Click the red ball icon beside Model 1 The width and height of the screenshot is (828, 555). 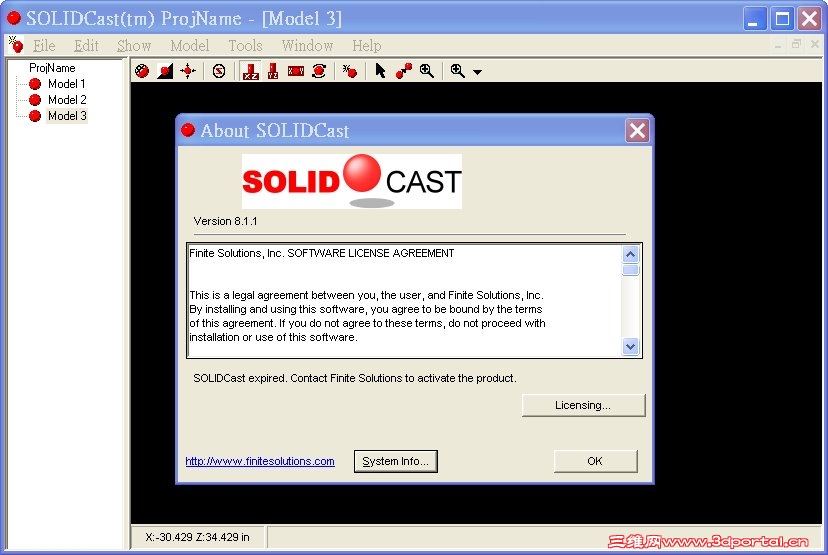(35, 83)
